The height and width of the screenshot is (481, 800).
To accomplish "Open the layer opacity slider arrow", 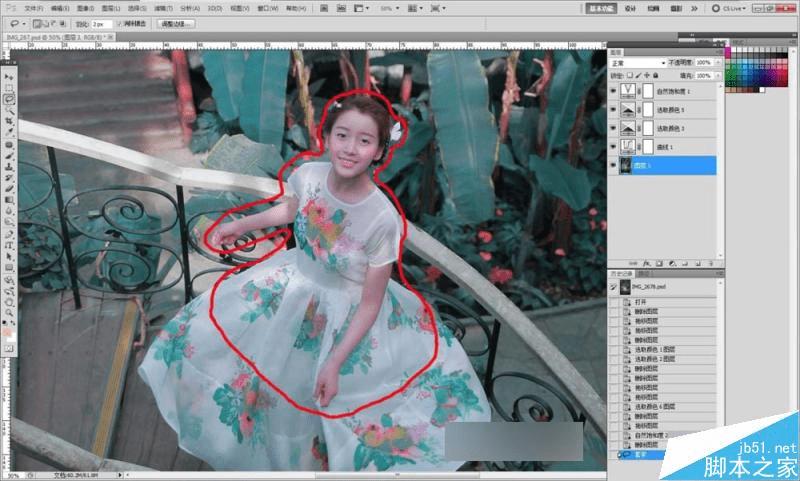I will tap(718, 62).
